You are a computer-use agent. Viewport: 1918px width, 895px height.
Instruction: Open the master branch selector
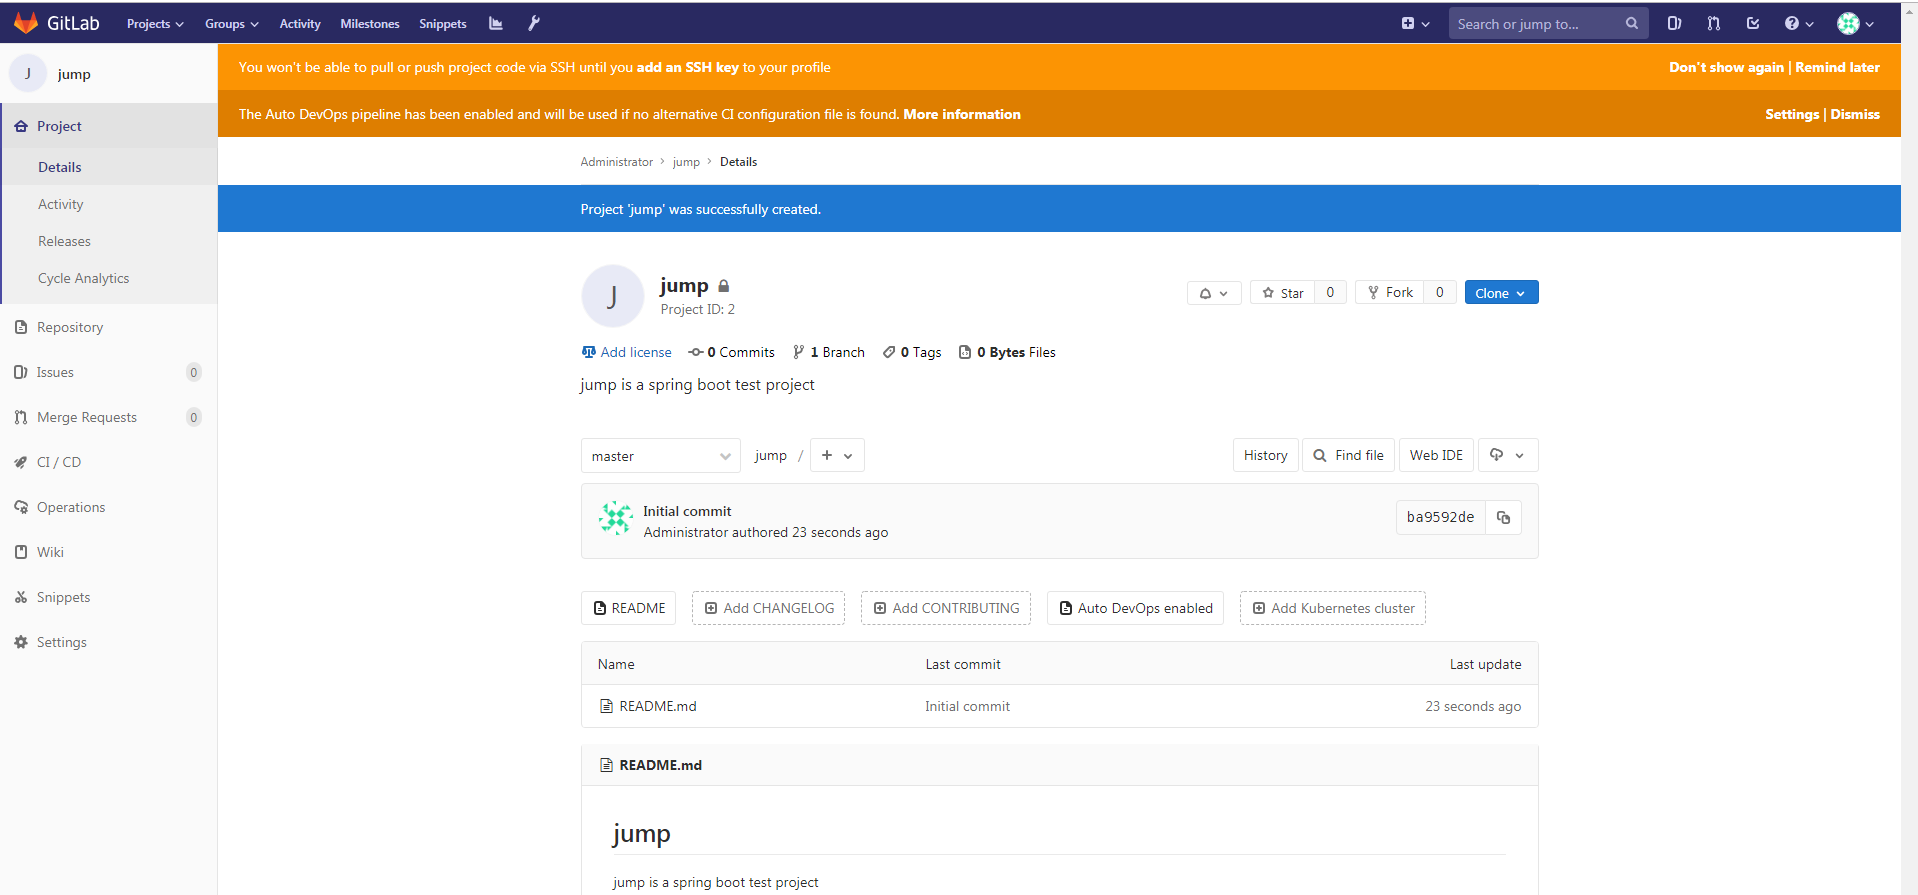point(661,456)
